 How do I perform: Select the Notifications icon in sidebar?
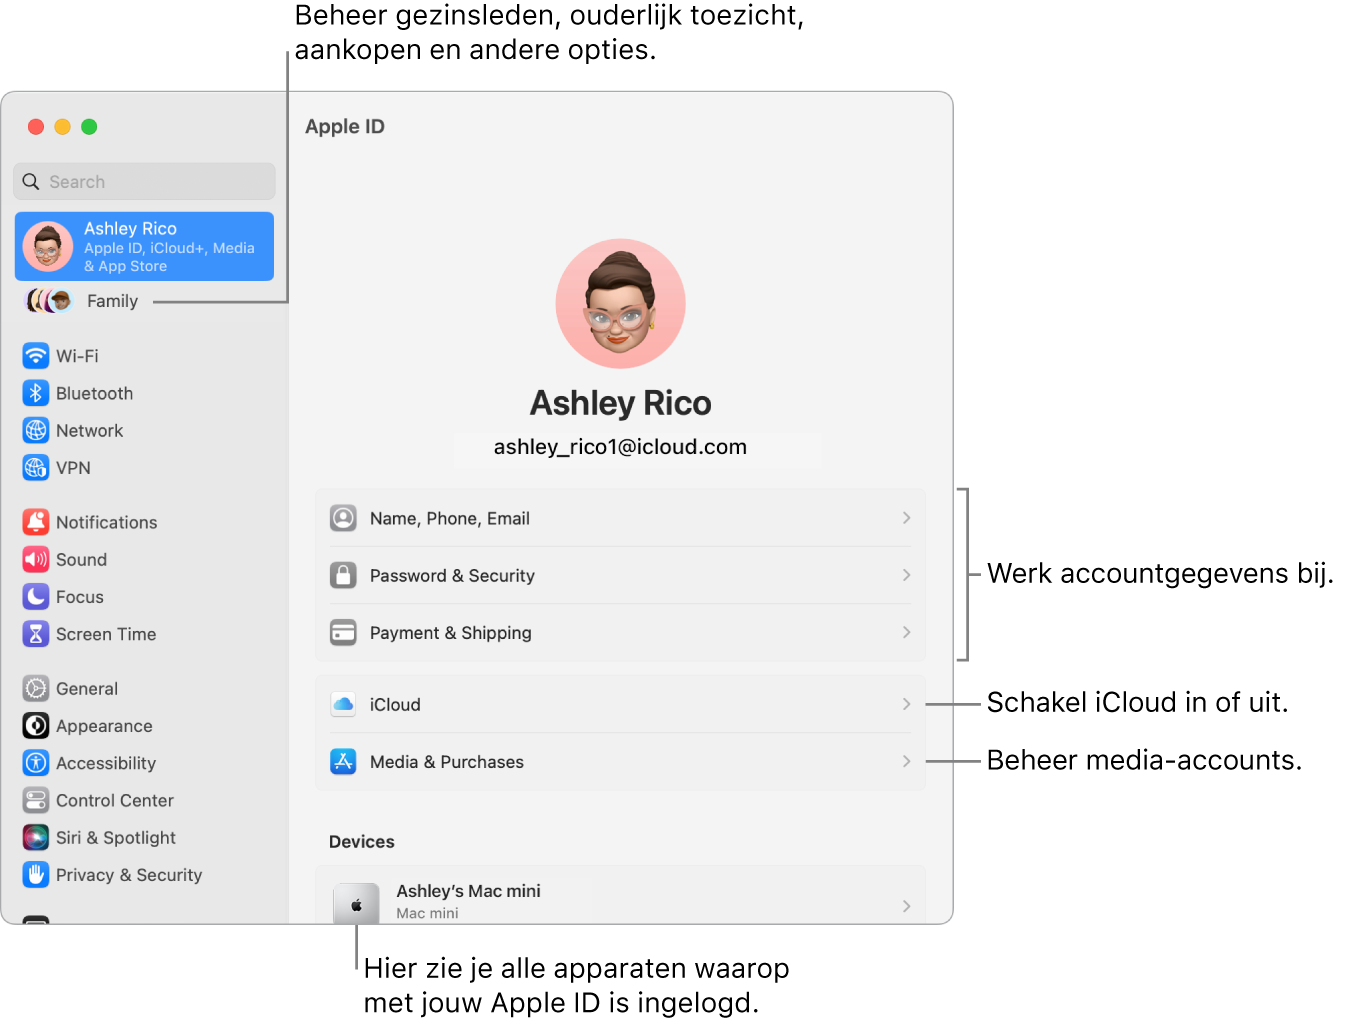pos(36,522)
